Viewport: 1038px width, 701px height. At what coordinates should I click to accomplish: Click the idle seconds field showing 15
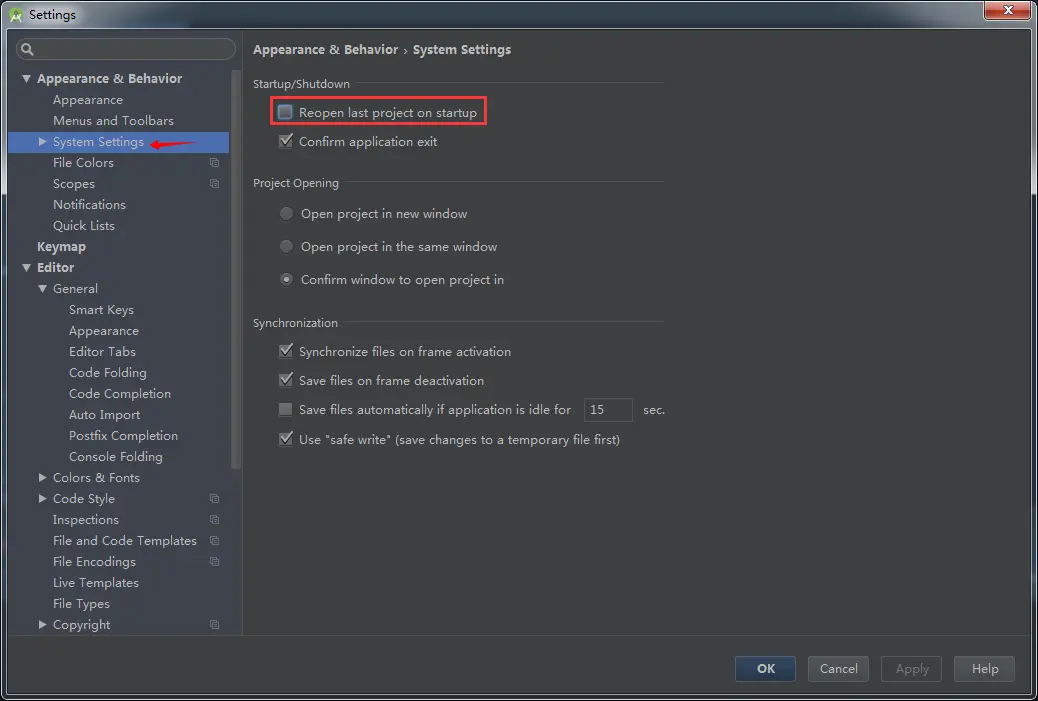pyautogui.click(x=608, y=410)
